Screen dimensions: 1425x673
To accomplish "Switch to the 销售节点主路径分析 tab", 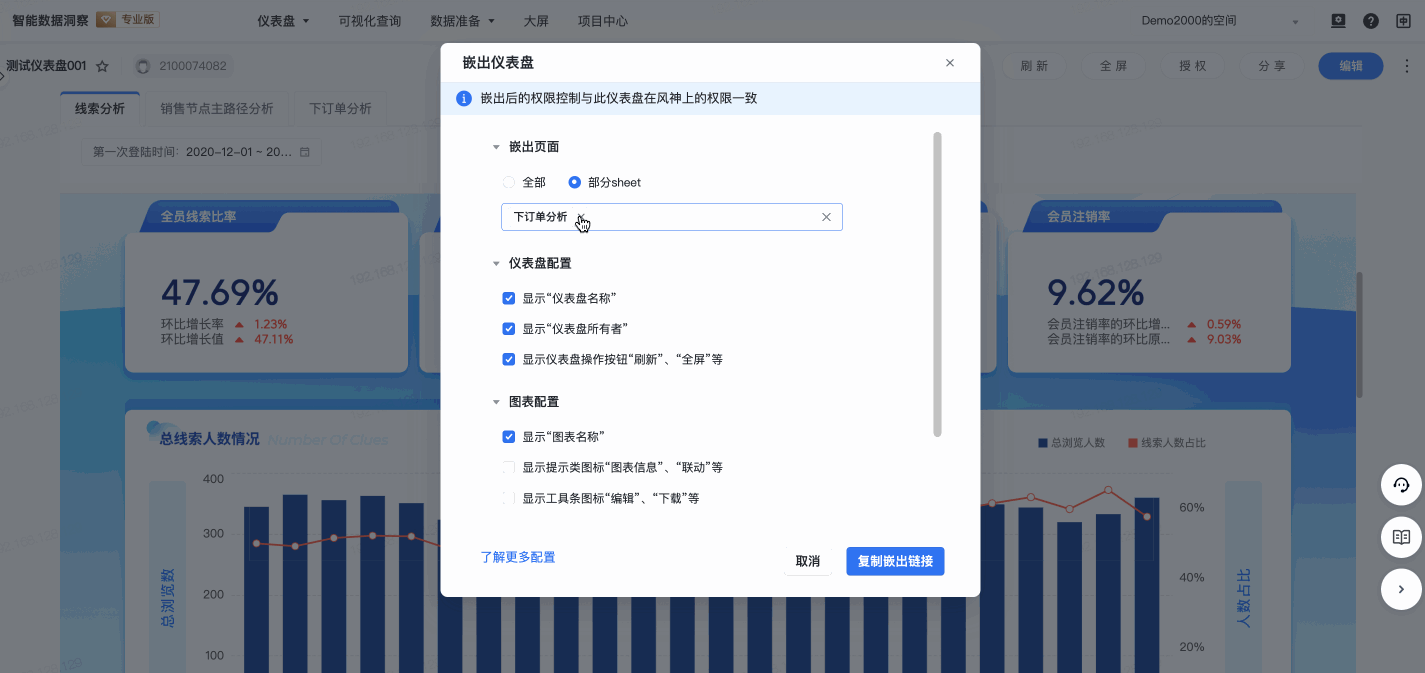I will coord(216,109).
